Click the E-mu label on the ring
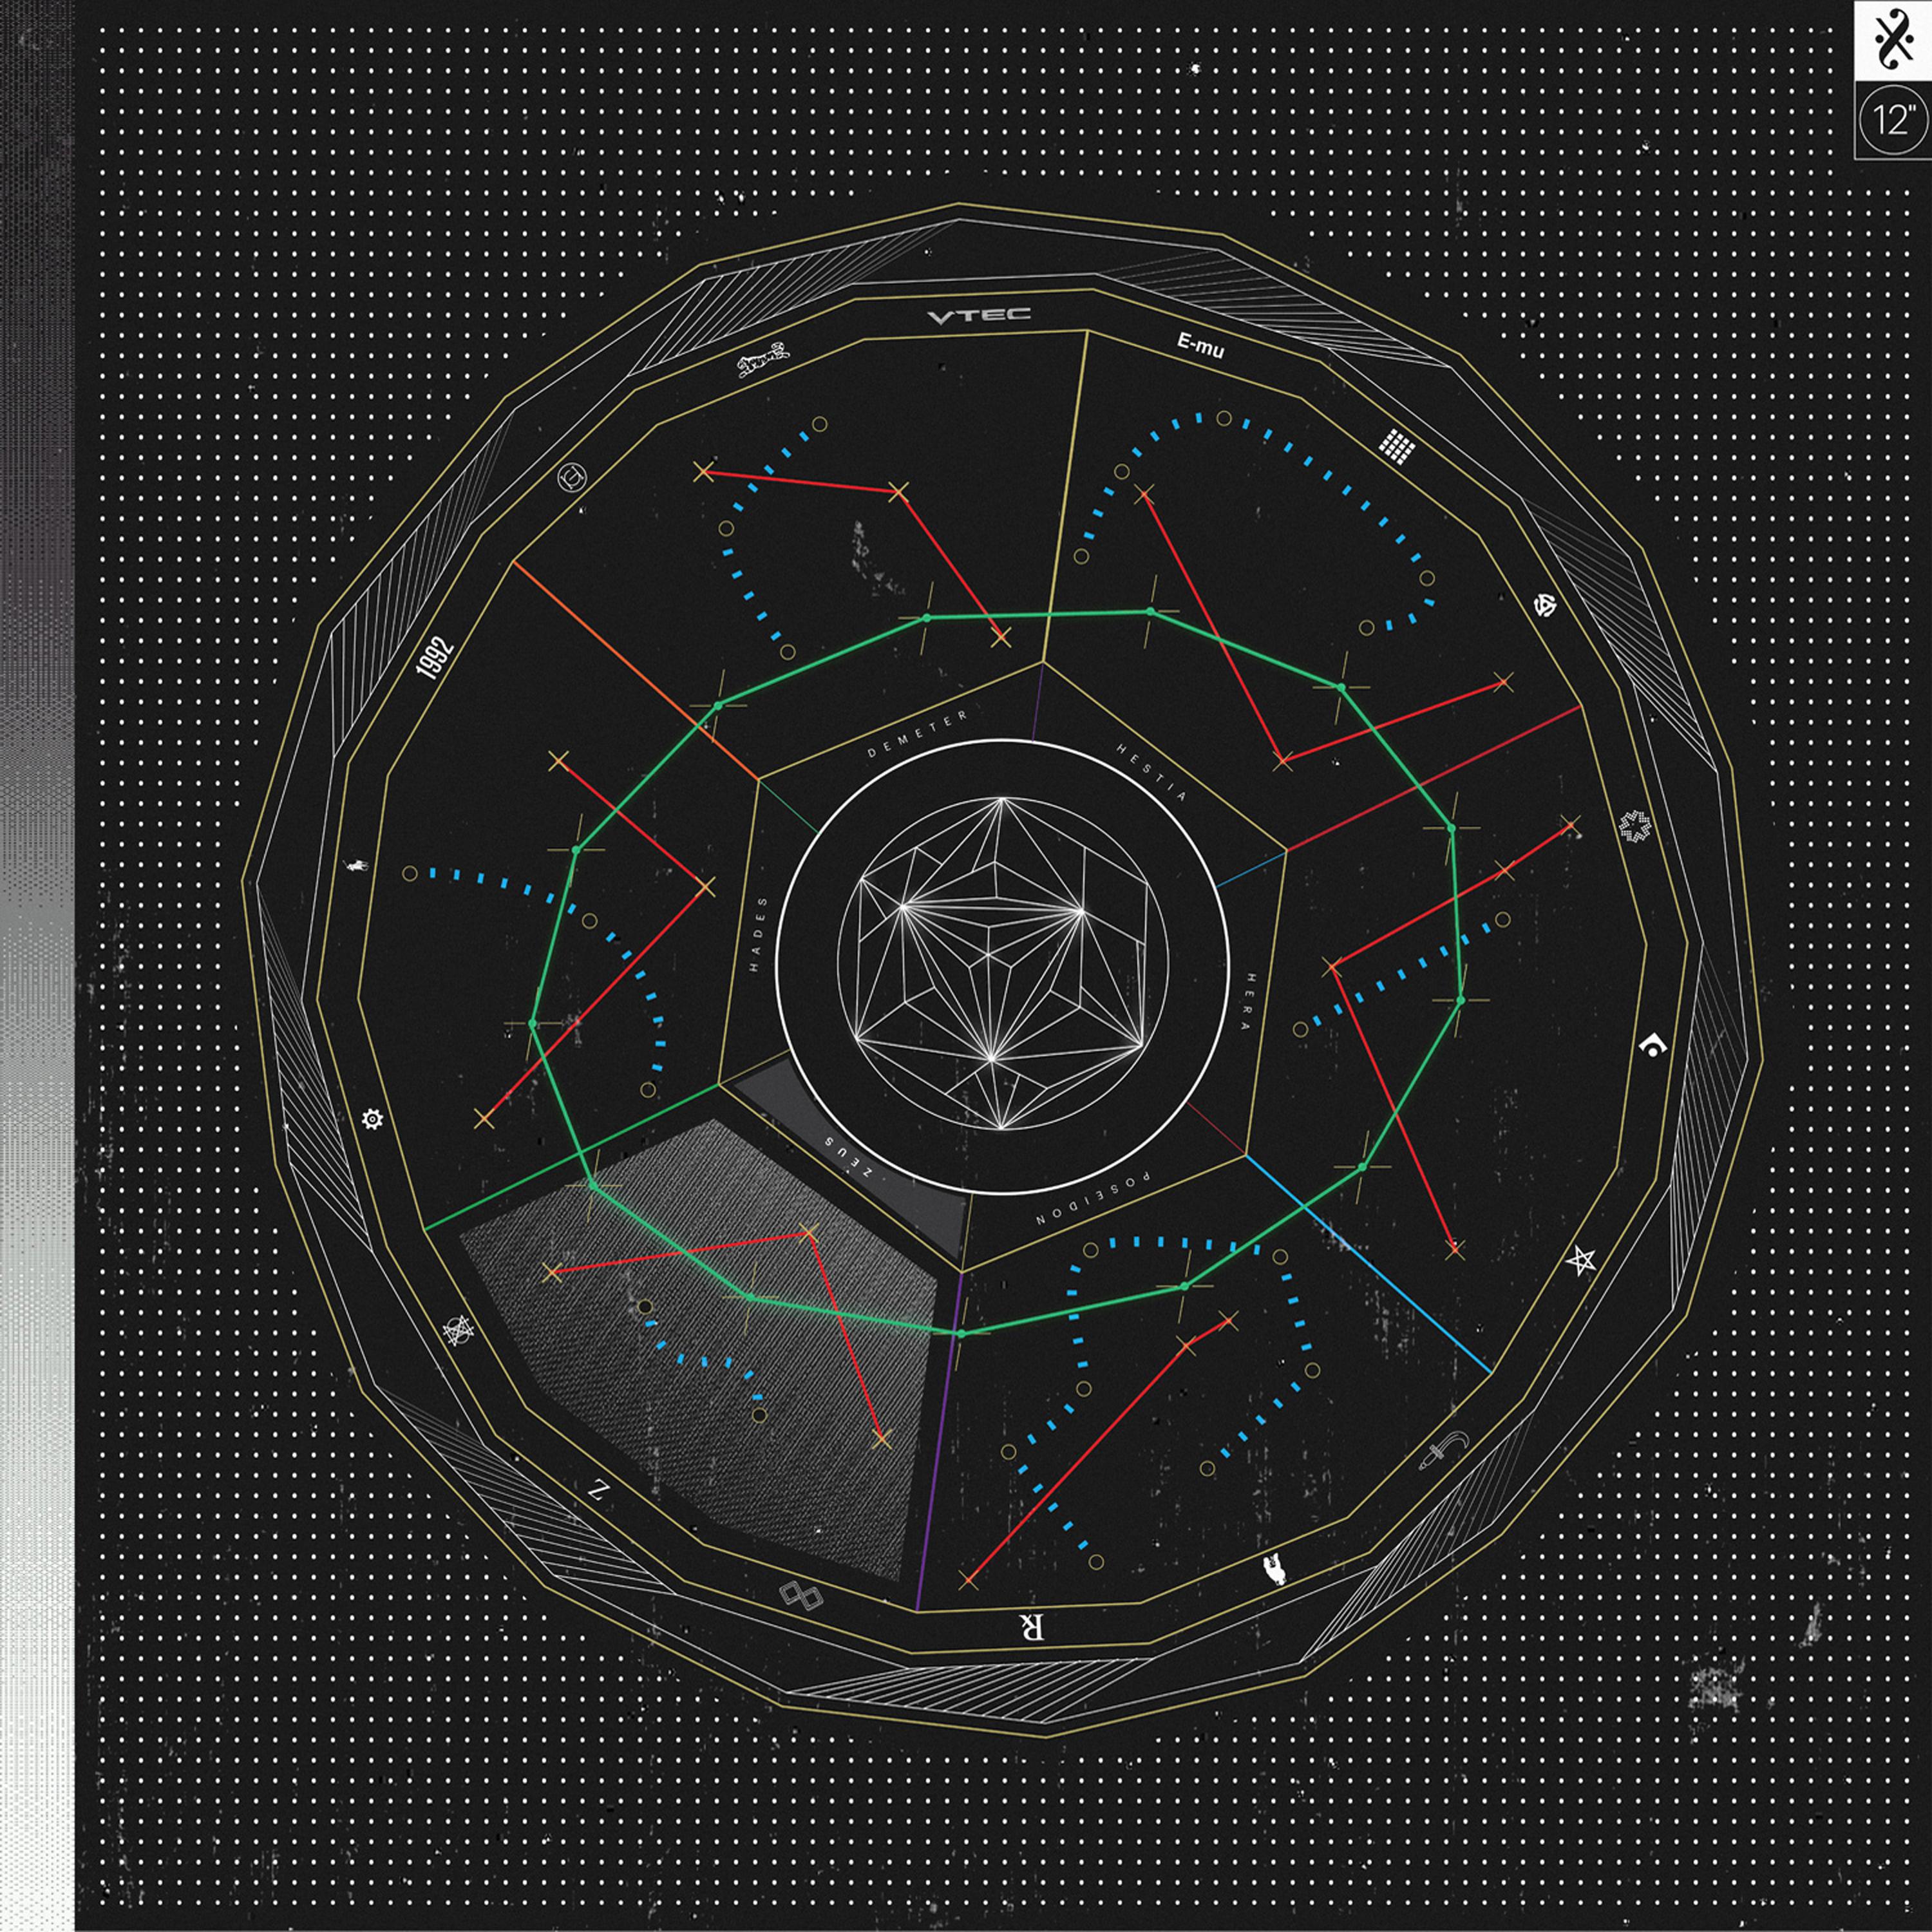 (1200, 347)
